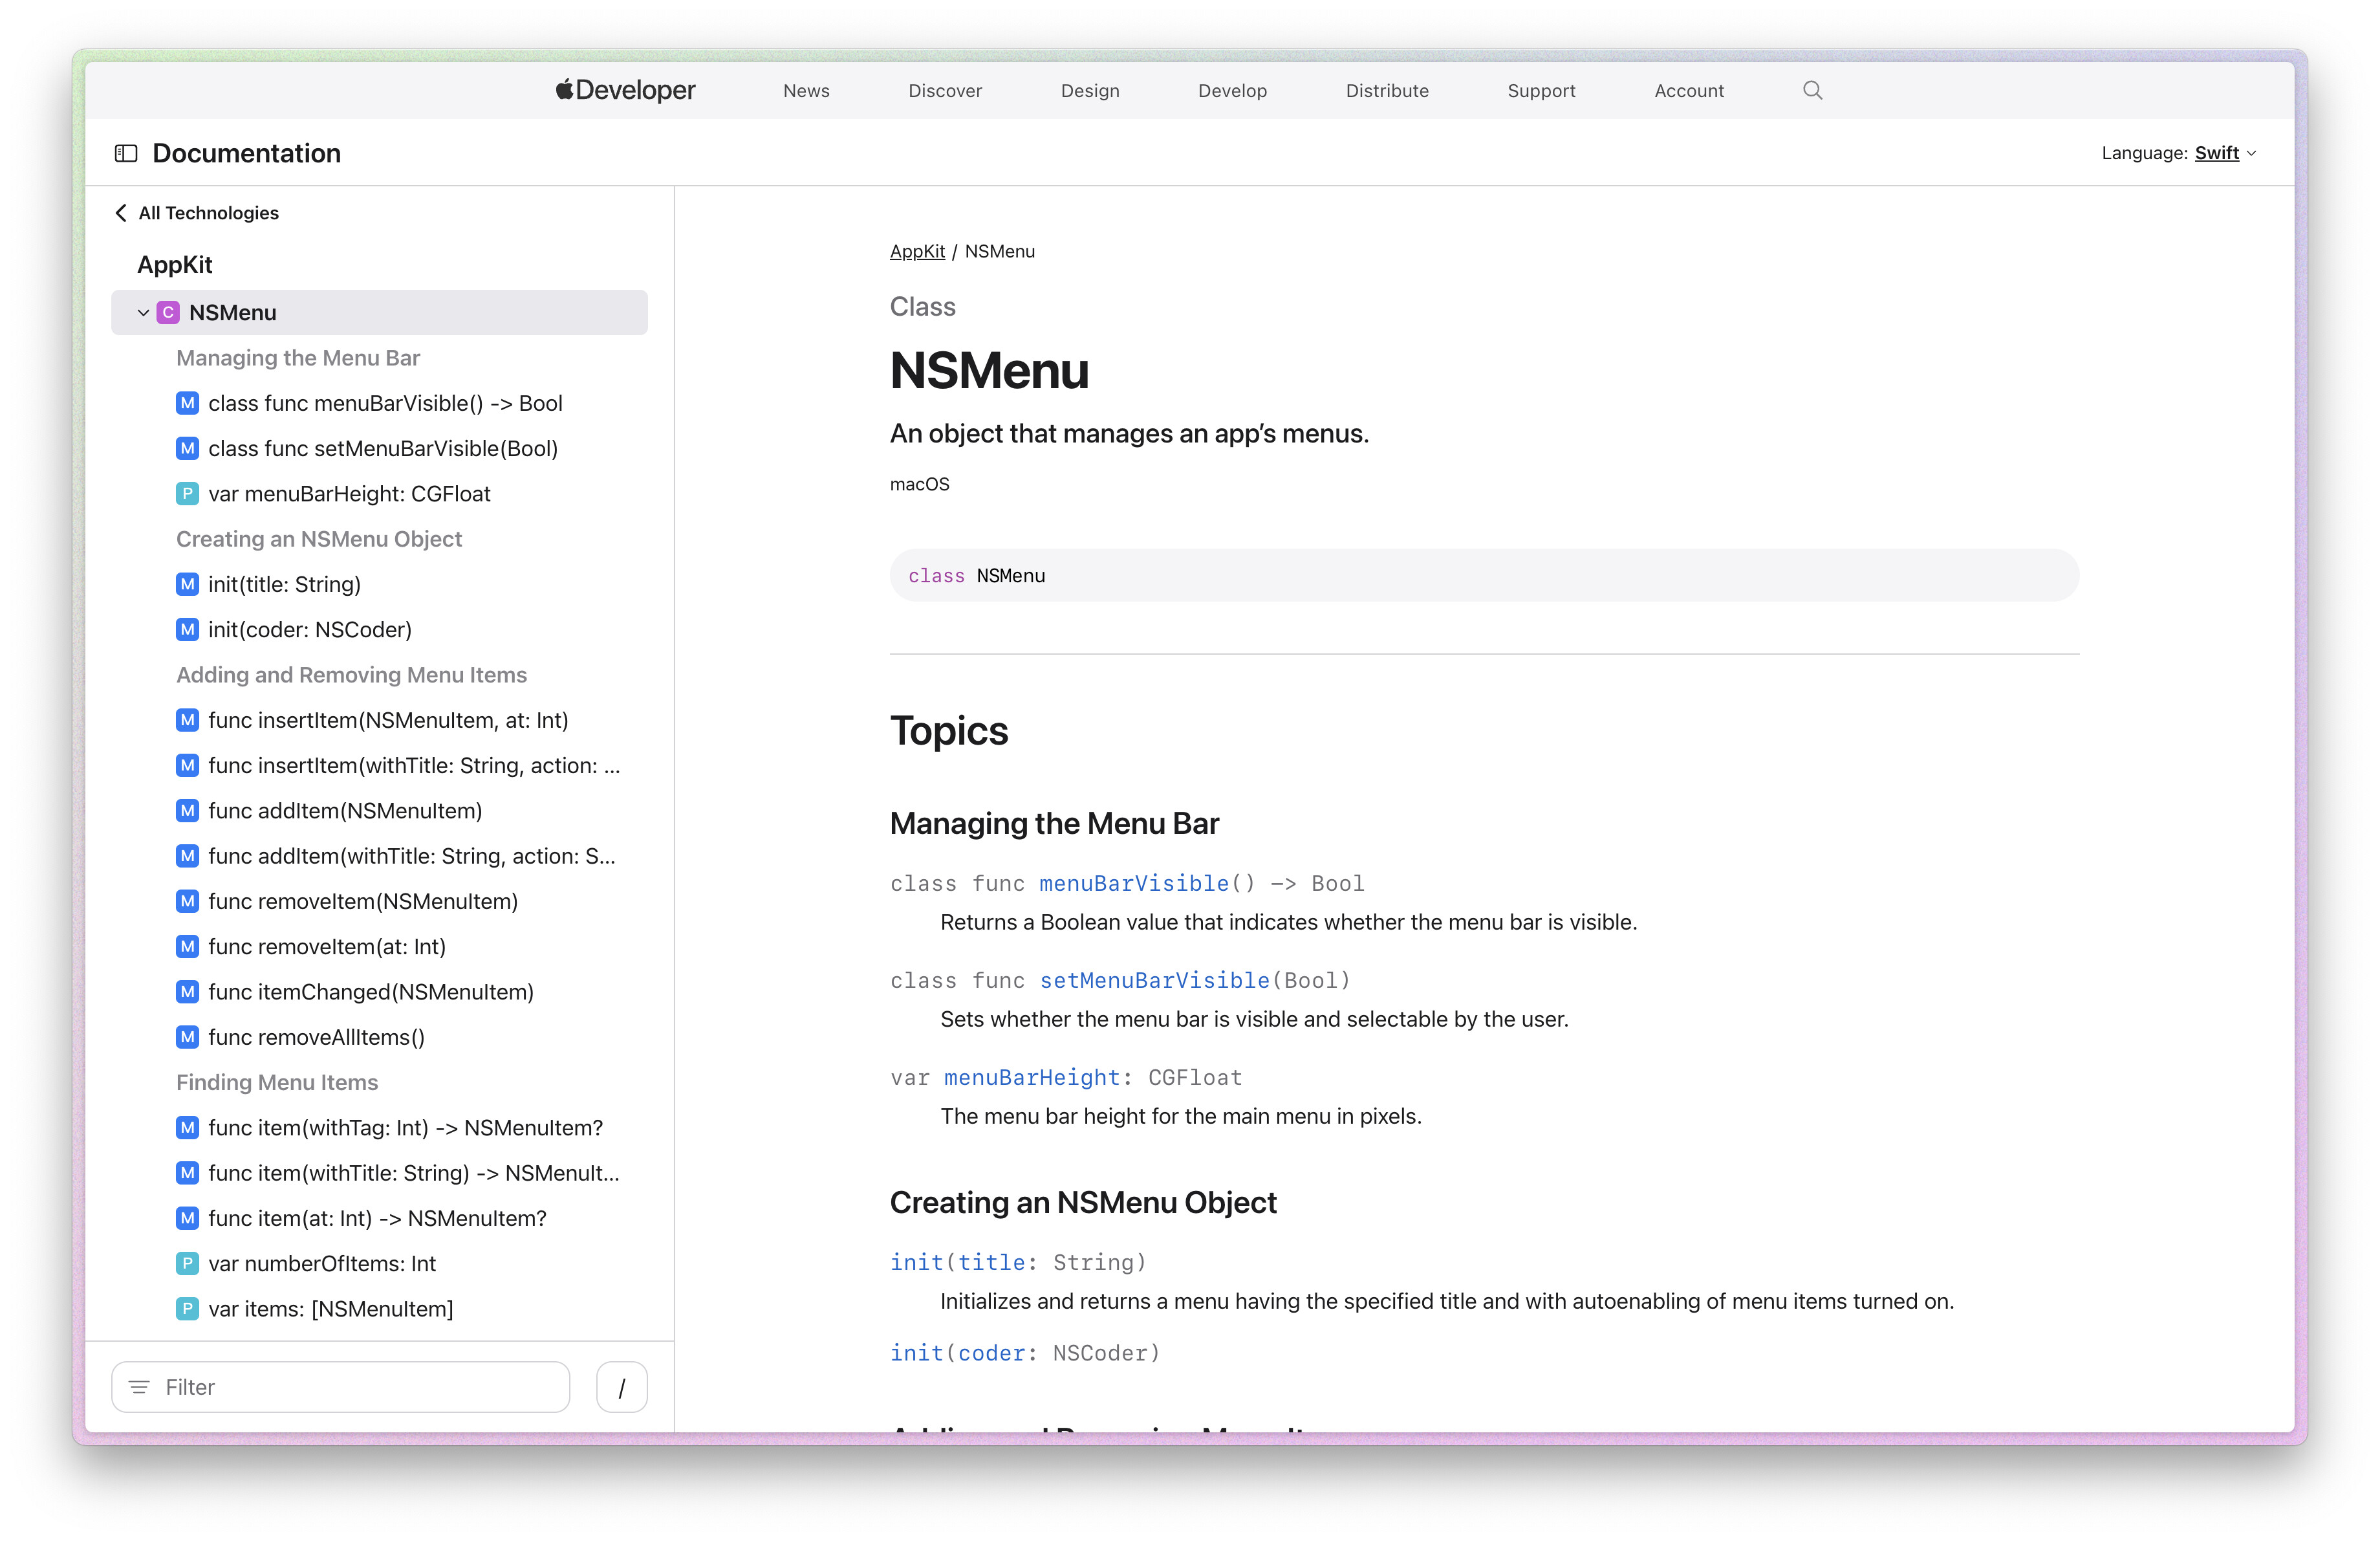Click the Apple Developer logo
This screenshot has width=2380, height=1541.
click(626, 90)
